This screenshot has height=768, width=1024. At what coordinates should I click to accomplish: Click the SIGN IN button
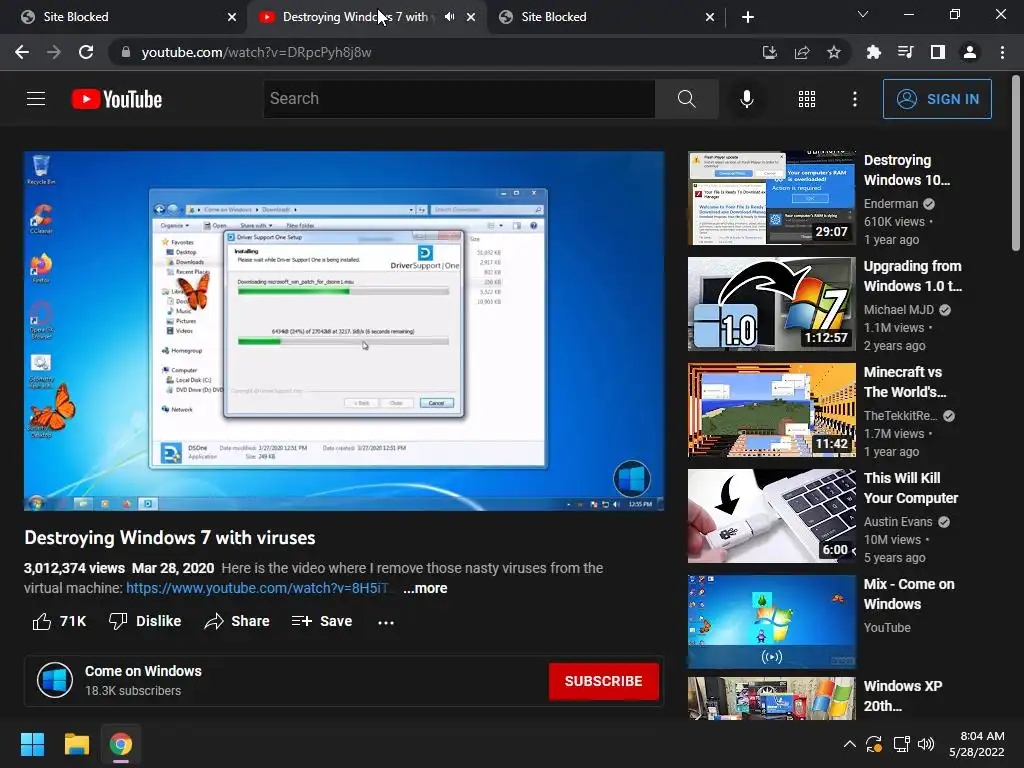pyautogui.click(x=937, y=99)
